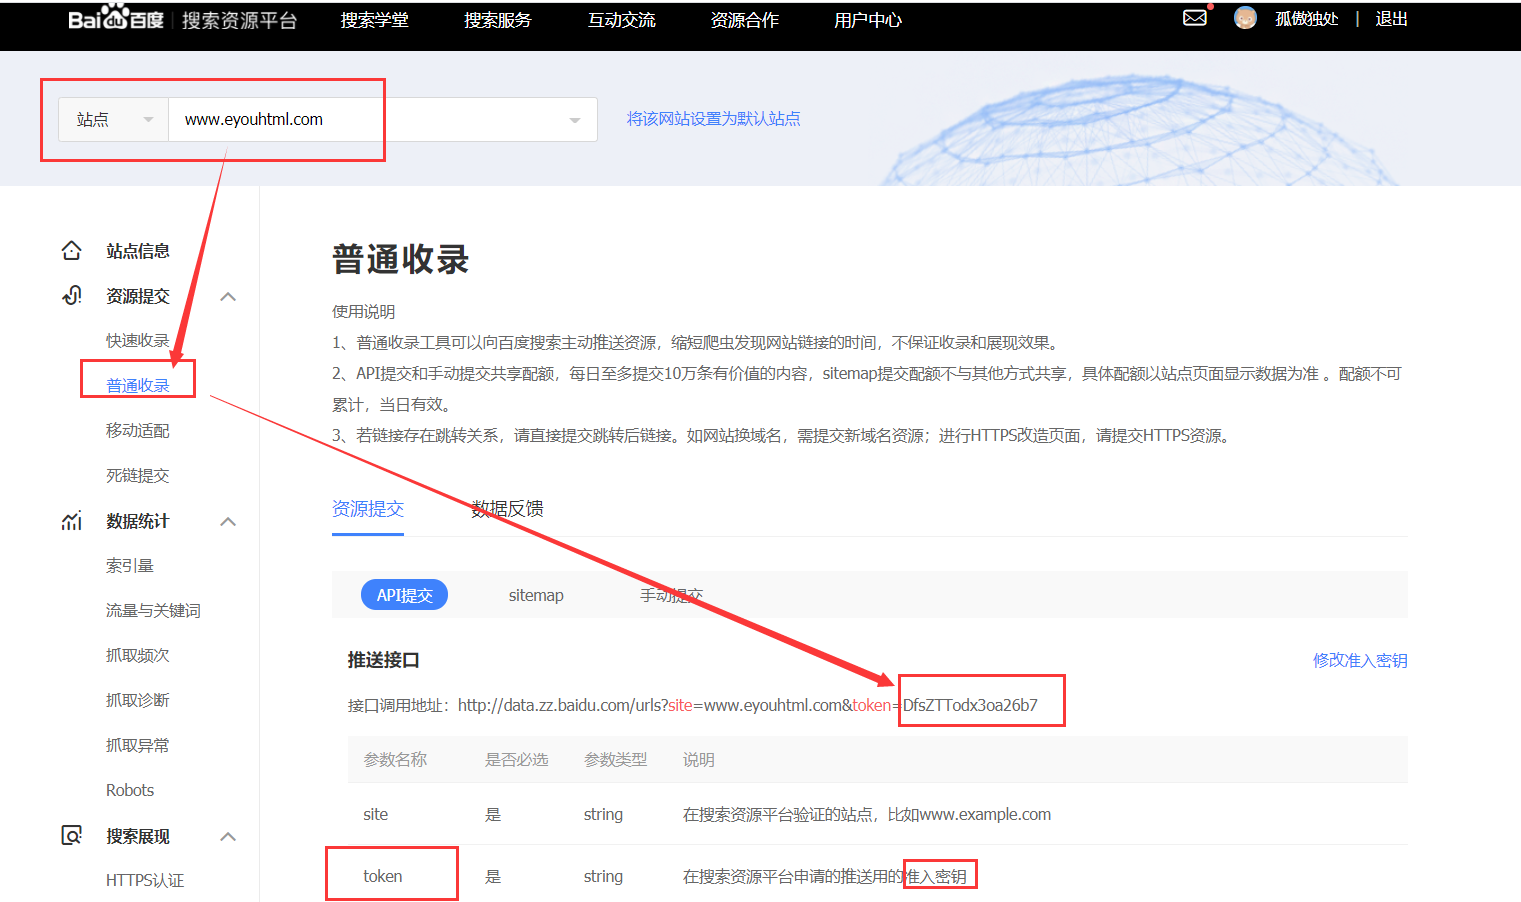Open the user avatar icon
This screenshot has width=1521, height=902.
[x=1245, y=18]
